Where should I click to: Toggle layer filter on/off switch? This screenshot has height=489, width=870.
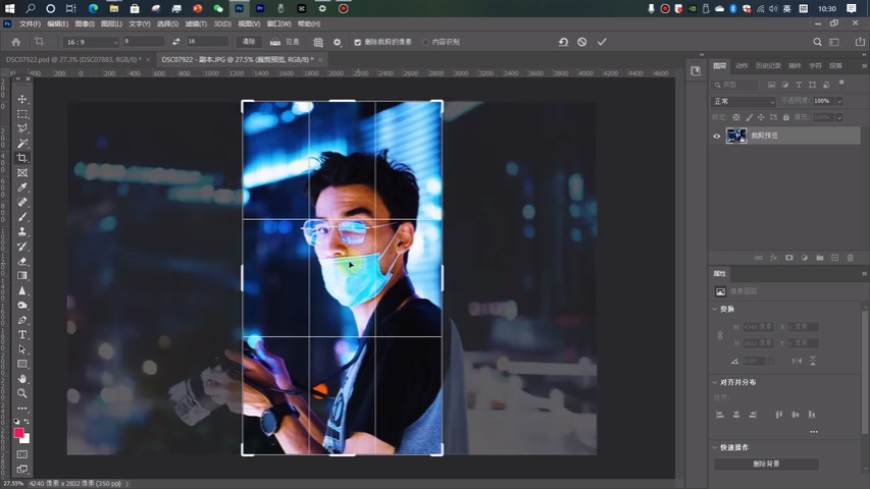pyautogui.click(x=842, y=83)
